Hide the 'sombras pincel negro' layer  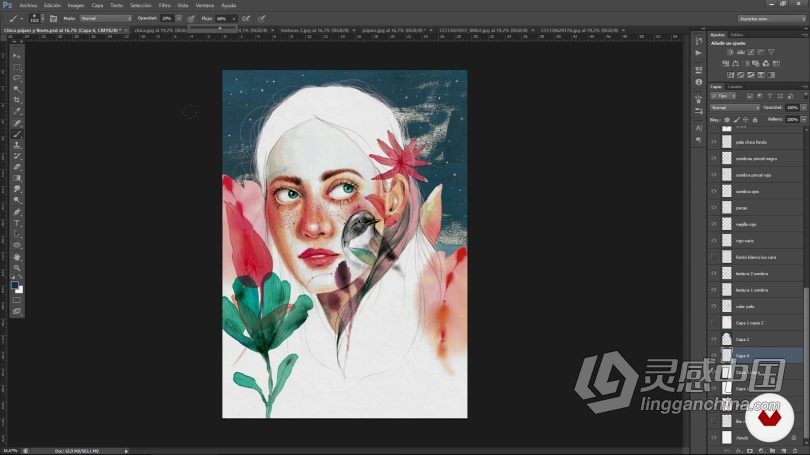714,159
